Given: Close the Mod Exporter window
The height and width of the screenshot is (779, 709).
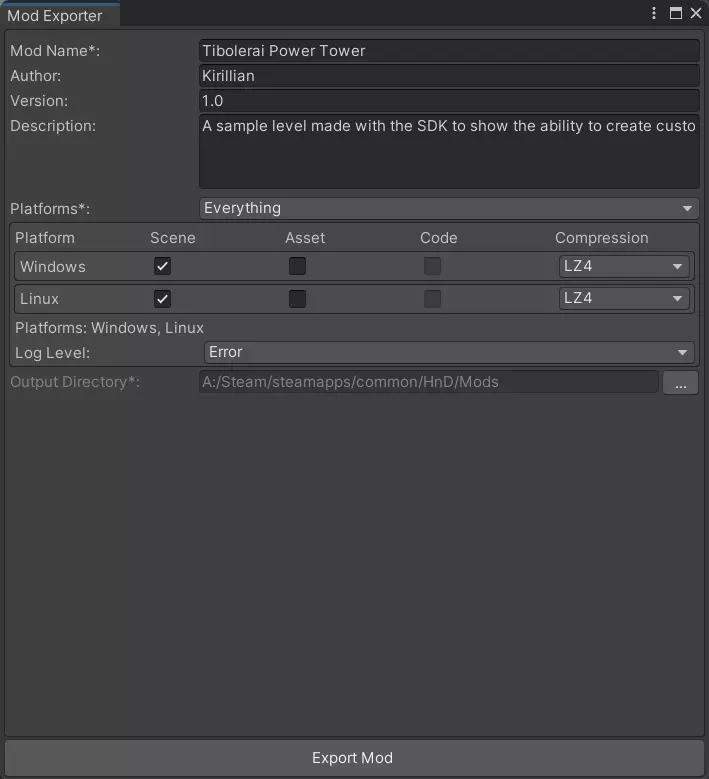Looking at the screenshot, I should [x=696, y=14].
